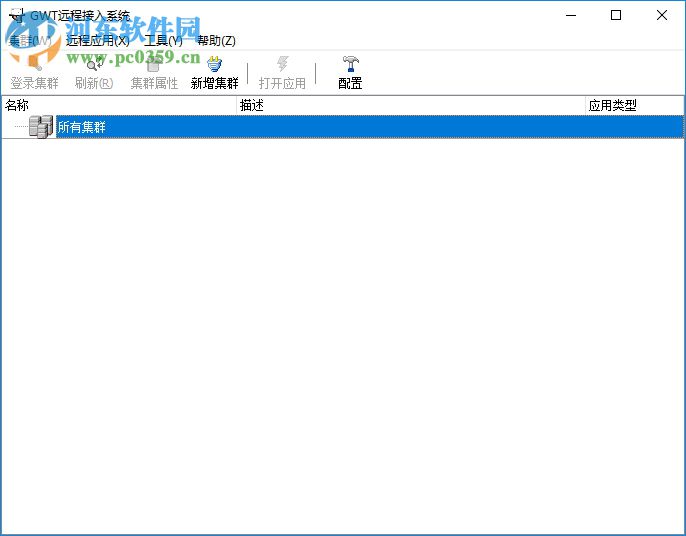Maximize the GWT远程接入系统 window
686x536 pixels.
[x=616, y=15]
